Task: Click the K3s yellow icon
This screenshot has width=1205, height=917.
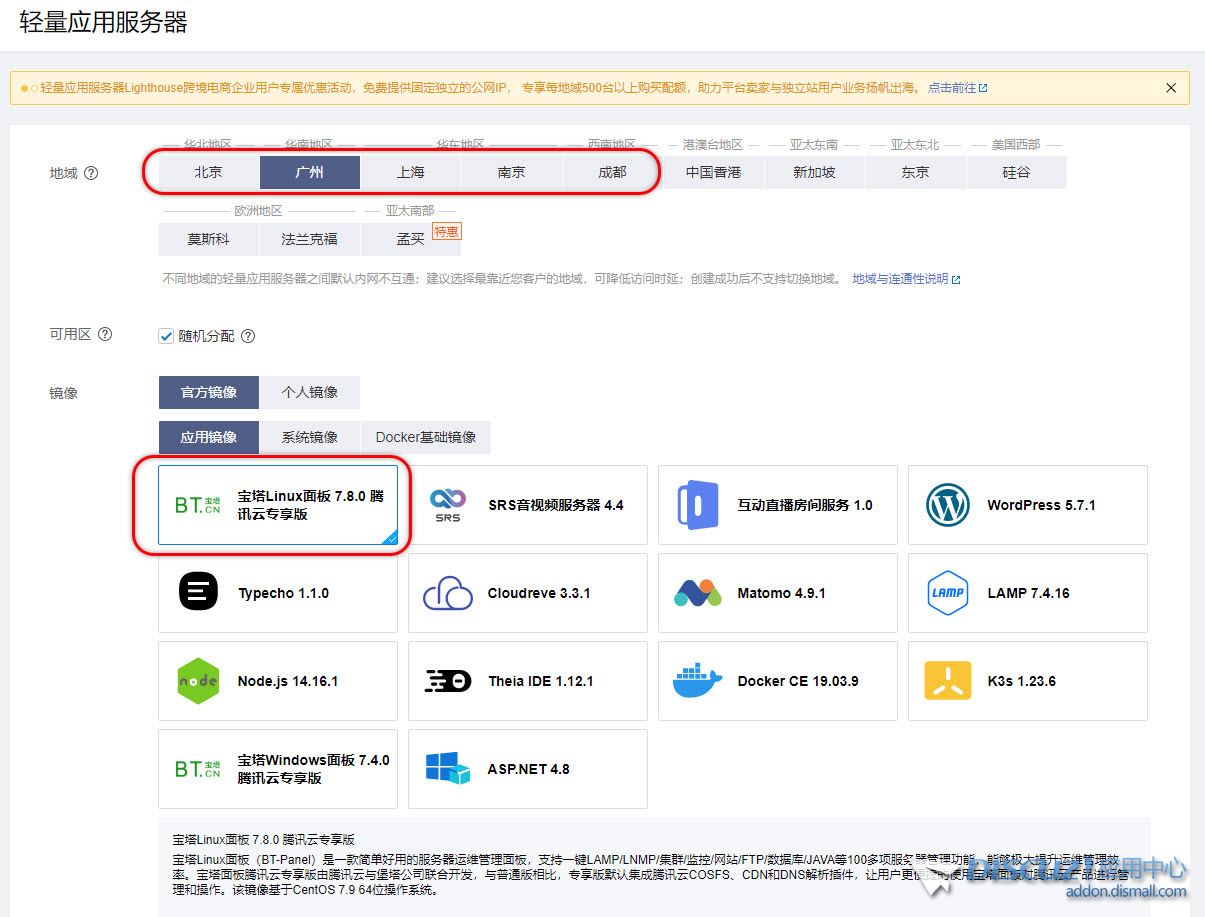Action: 947,681
